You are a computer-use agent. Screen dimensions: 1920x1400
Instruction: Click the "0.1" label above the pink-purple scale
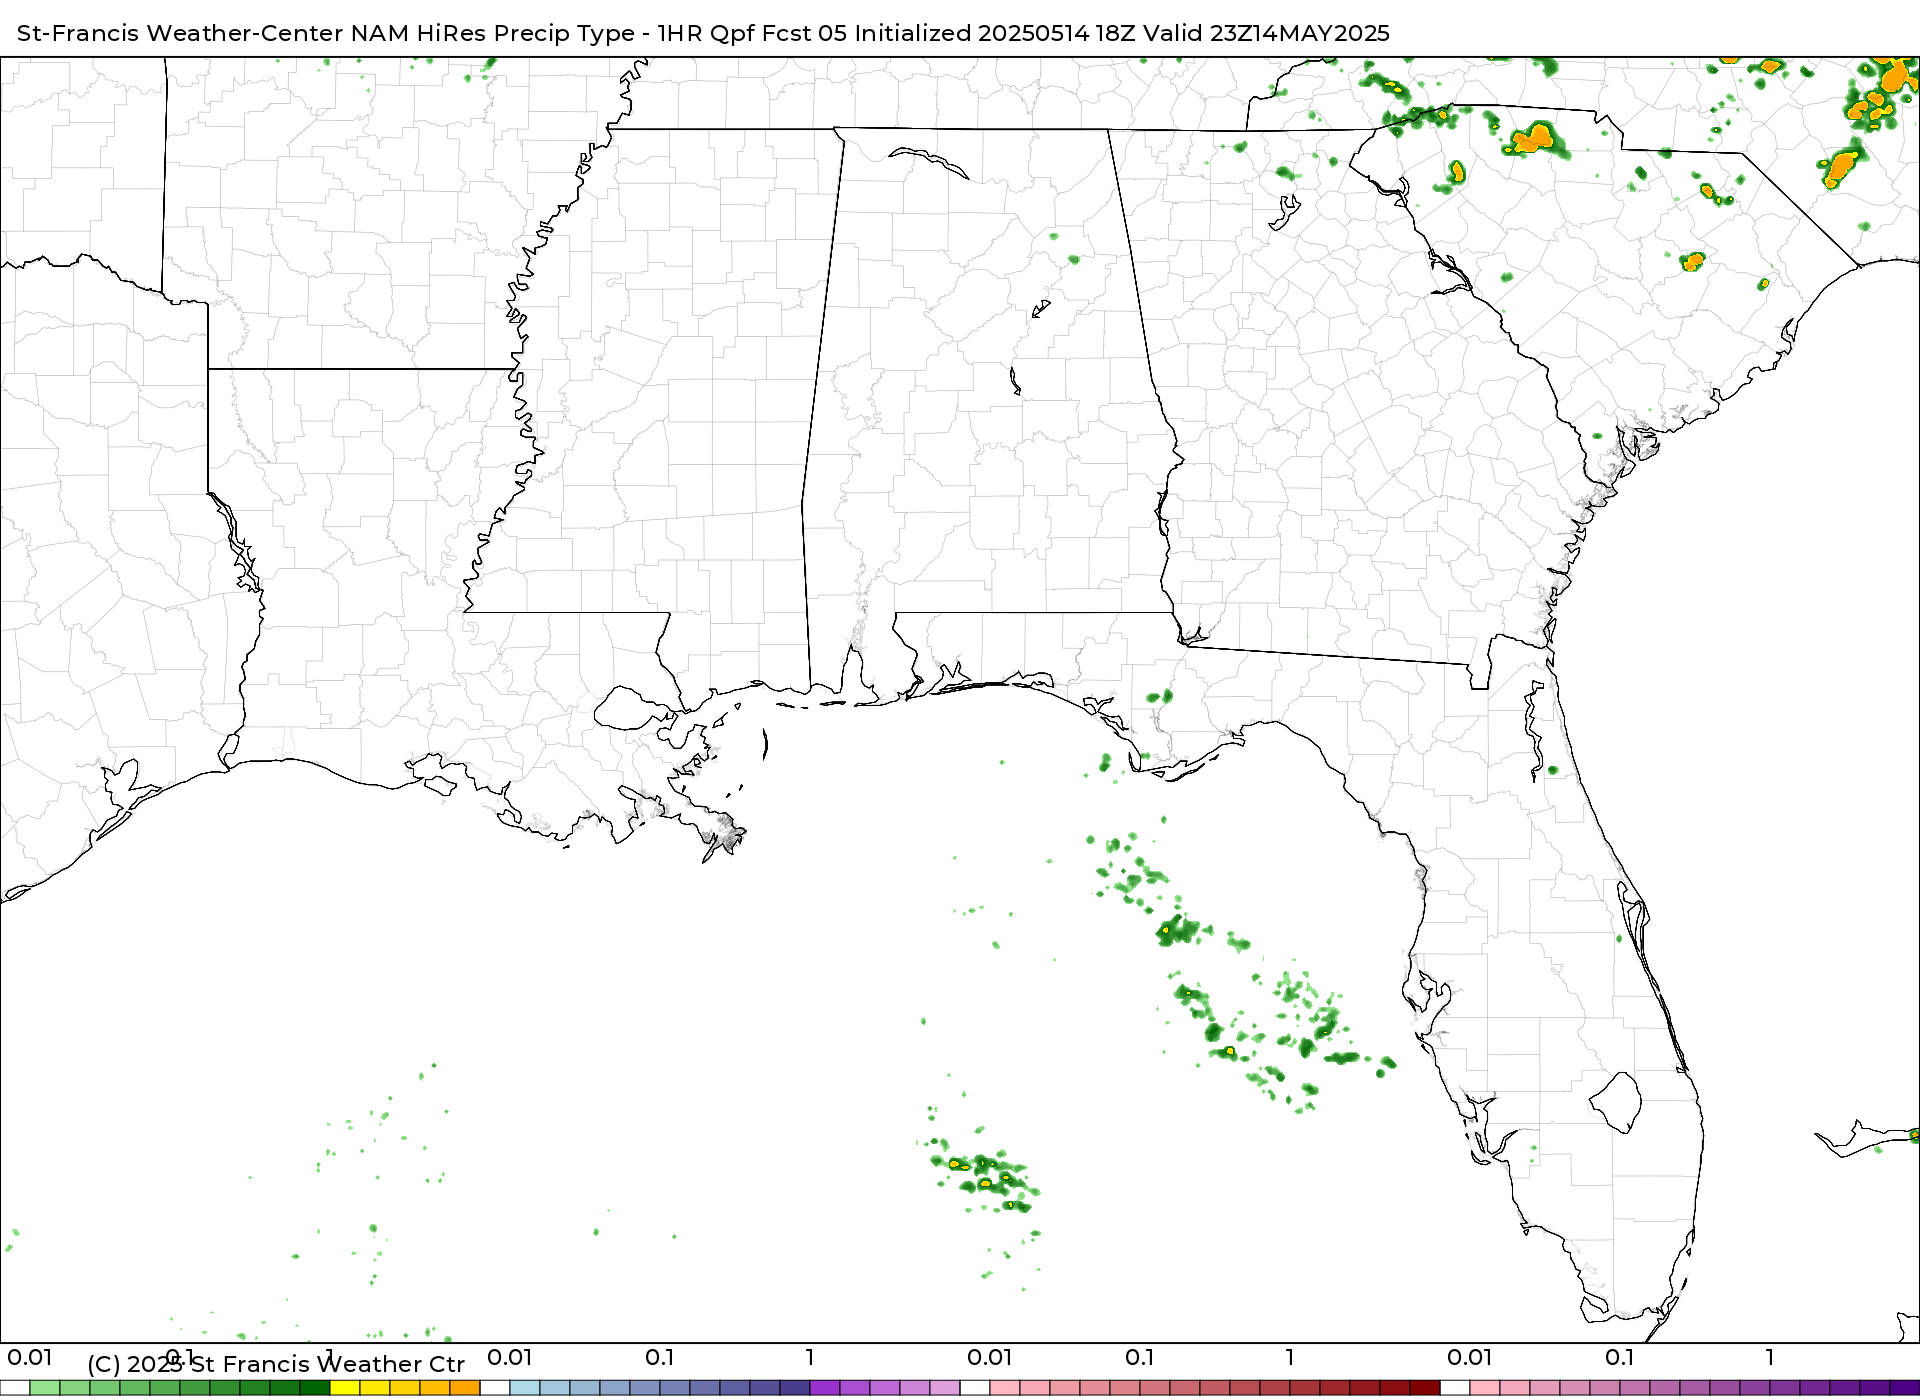1619,1358
